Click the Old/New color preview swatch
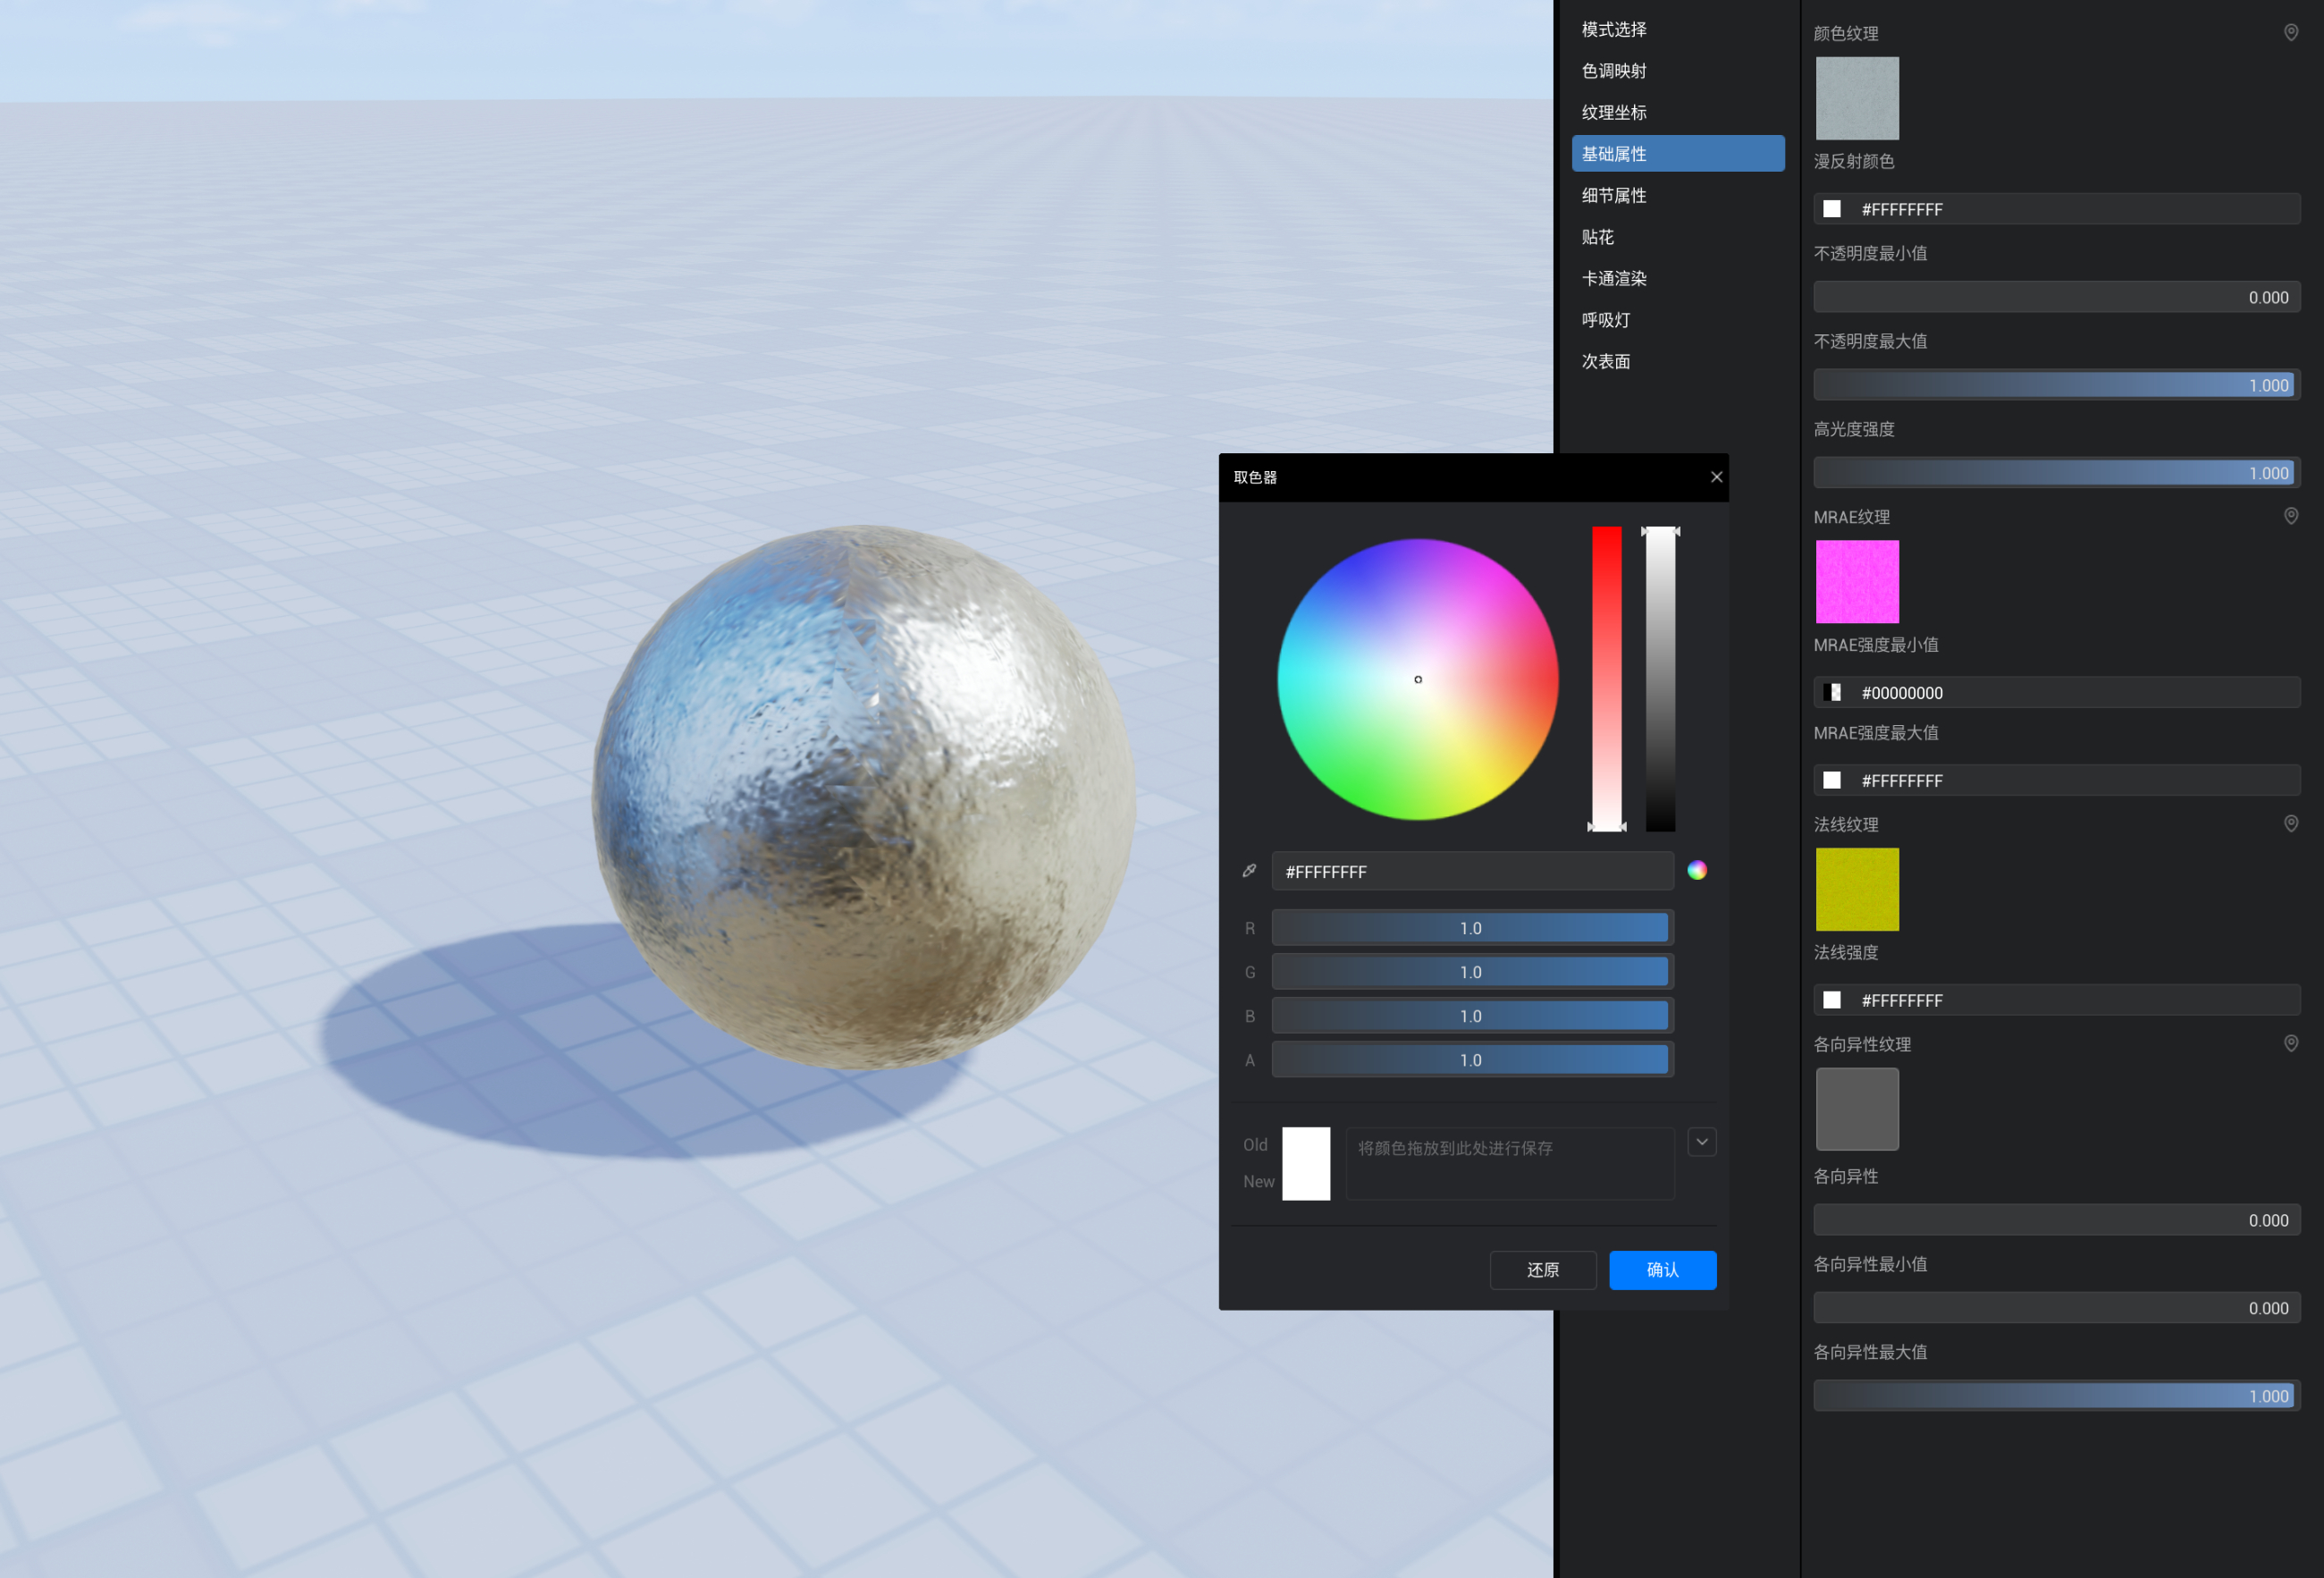2324x1578 pixels. pyautogui.click(x=1306, y=1164)
